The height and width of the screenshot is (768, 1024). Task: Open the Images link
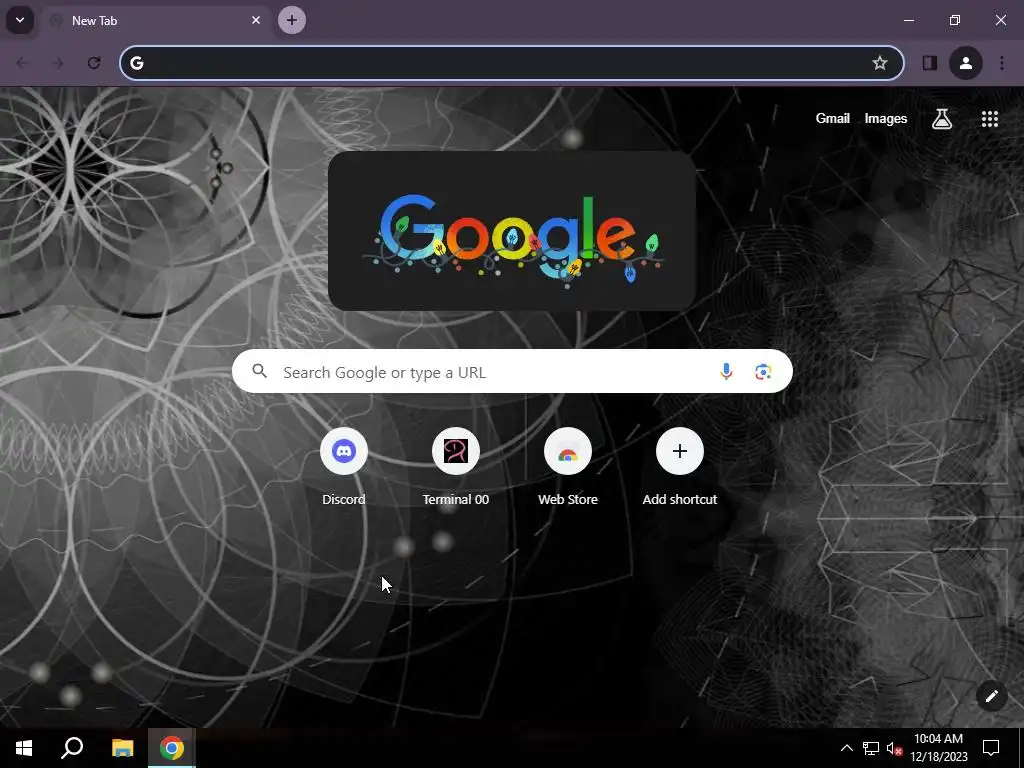[x=886, y=118]
